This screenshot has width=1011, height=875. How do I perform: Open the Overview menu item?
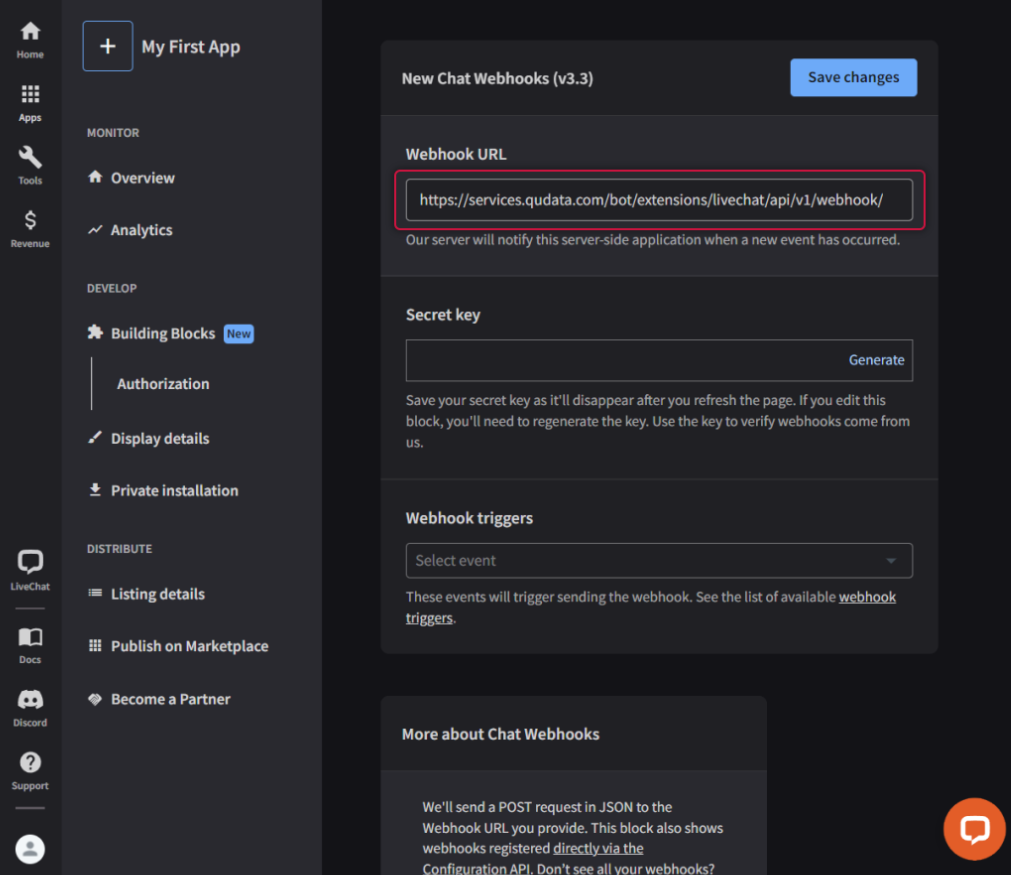[142, 178]
